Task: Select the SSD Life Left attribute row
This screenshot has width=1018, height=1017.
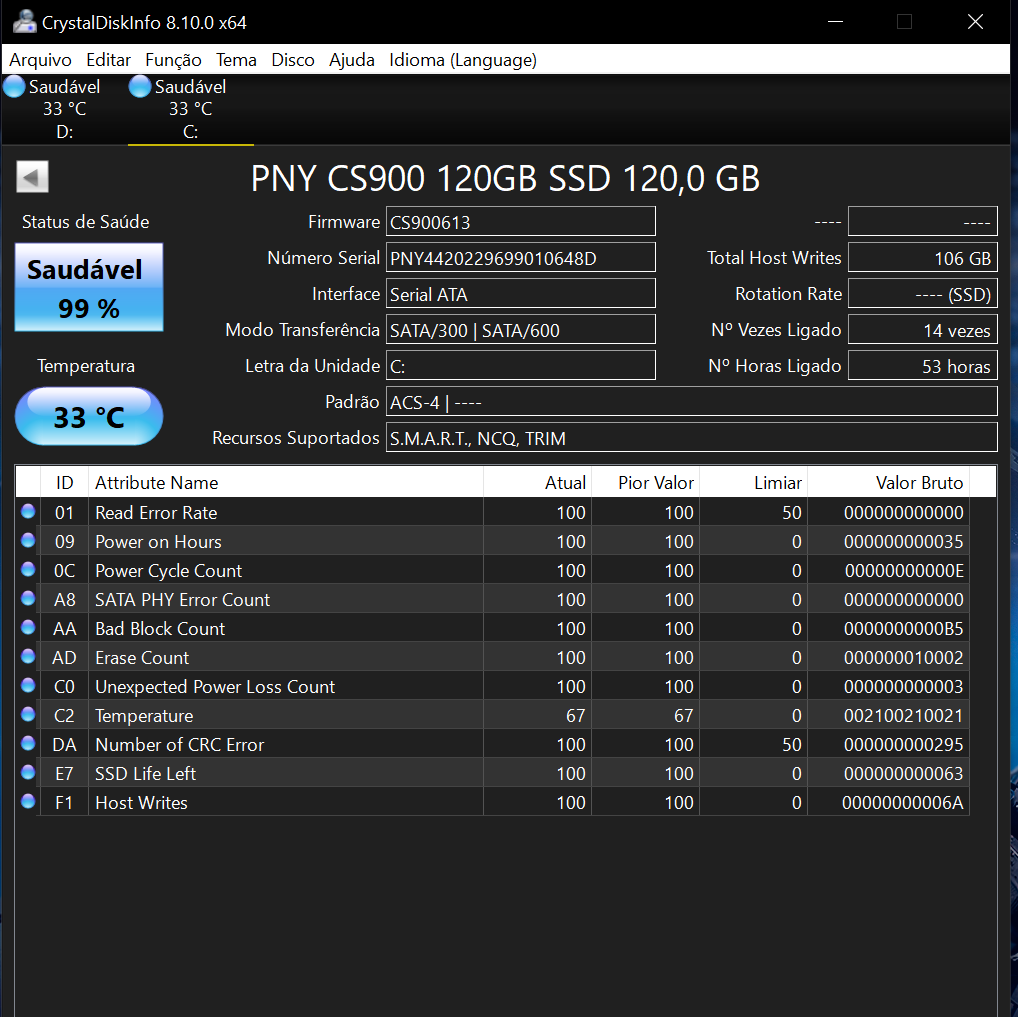Action: pos(493,773)
